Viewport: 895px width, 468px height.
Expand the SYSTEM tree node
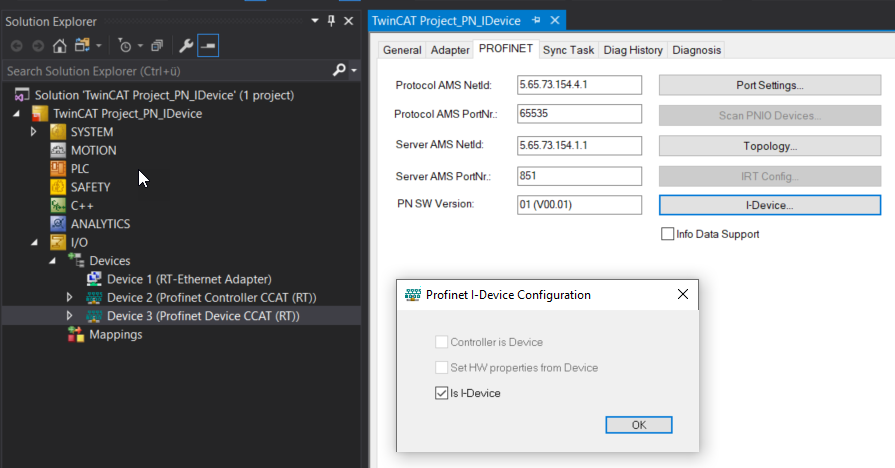(34, 132)
